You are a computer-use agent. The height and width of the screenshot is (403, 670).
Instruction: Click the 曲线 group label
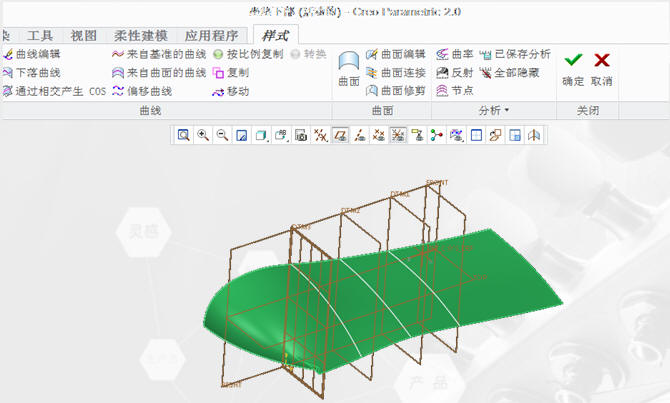[150, 111]
